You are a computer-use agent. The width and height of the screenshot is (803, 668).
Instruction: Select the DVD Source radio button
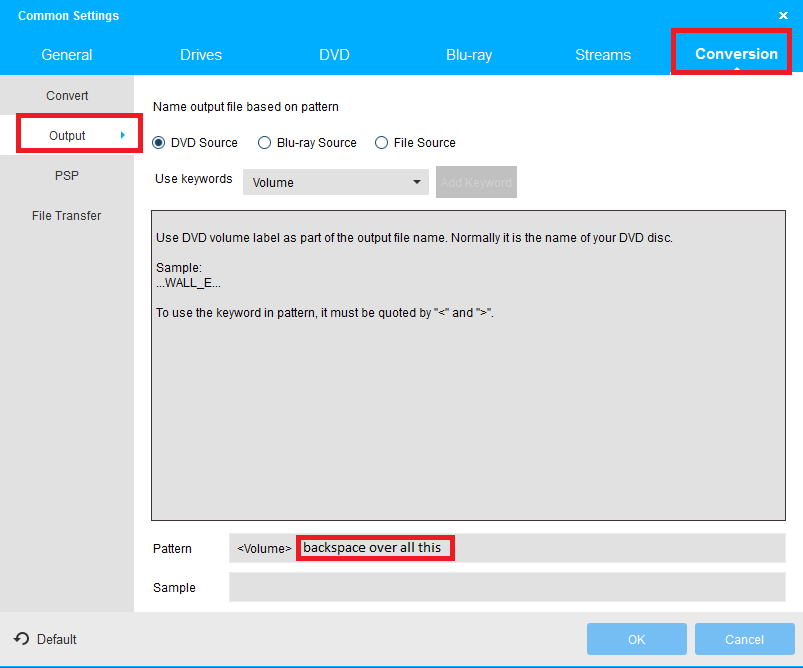pyautogui.click(x=159, y=143)
